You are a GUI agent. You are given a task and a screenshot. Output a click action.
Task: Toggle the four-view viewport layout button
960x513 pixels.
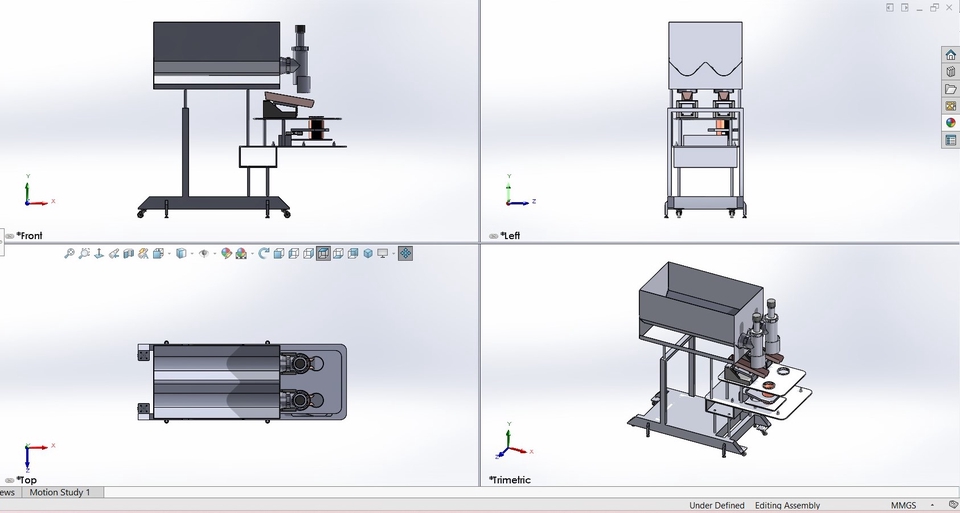405,253
